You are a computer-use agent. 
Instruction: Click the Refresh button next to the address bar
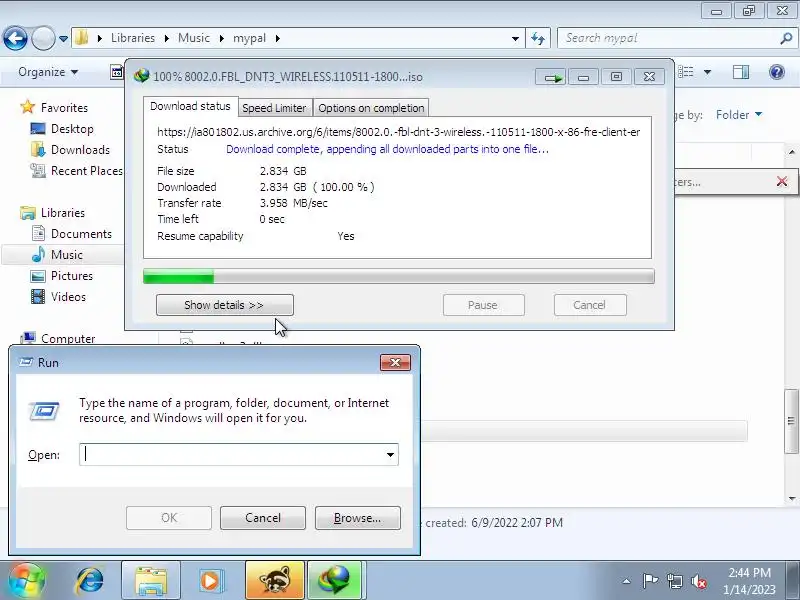tap(538, 38)
